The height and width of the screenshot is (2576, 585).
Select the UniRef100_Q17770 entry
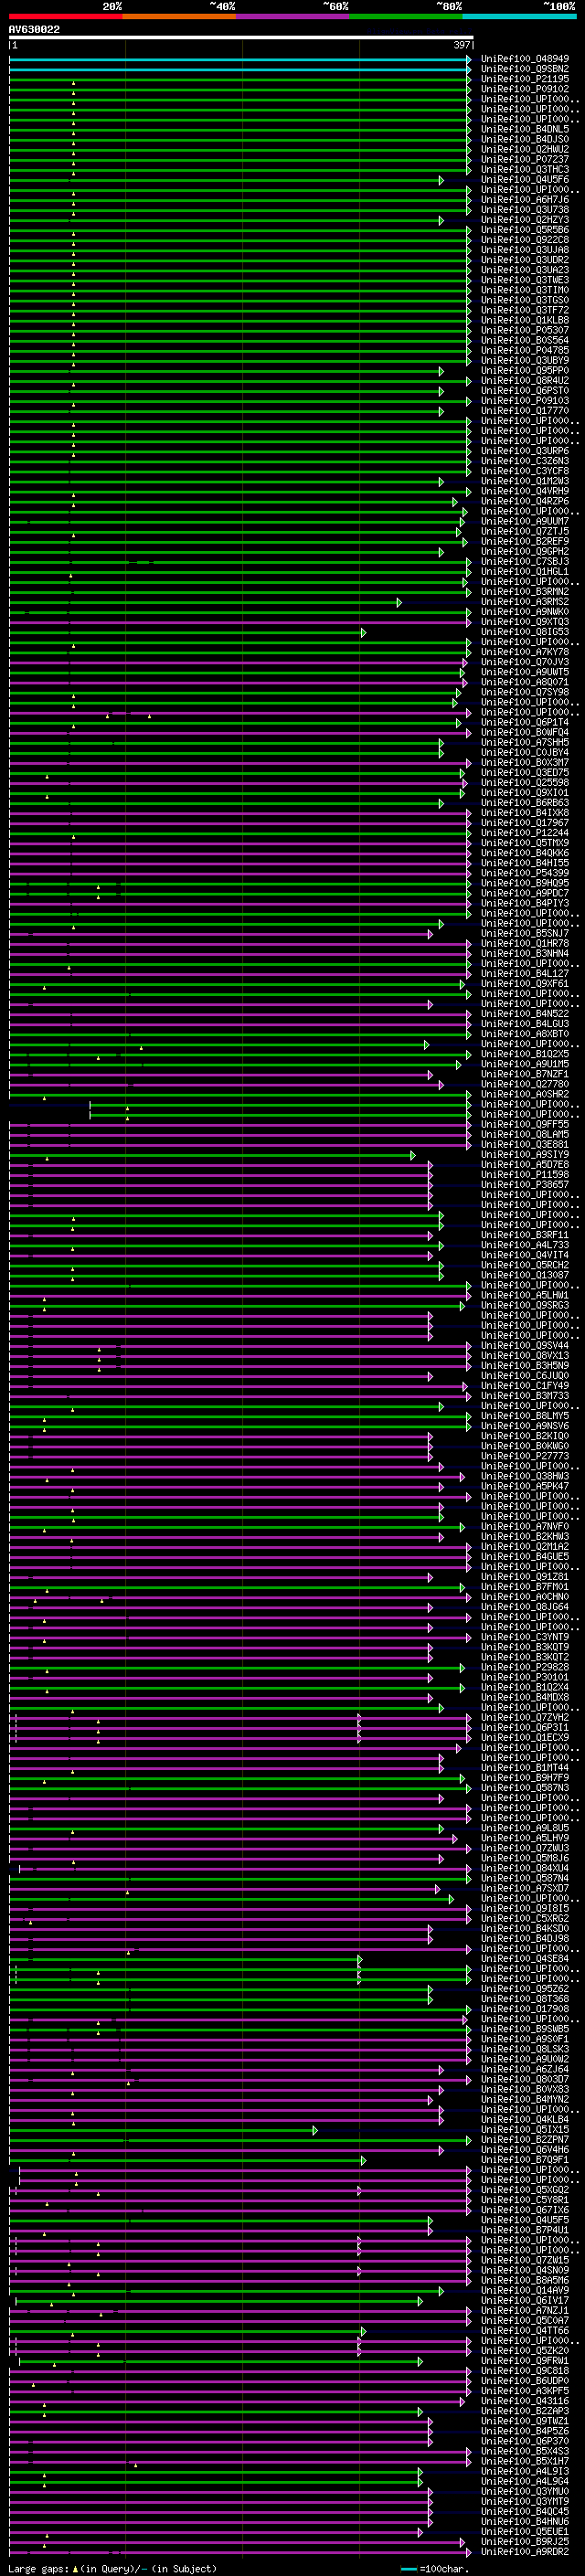tap(524, 410)
